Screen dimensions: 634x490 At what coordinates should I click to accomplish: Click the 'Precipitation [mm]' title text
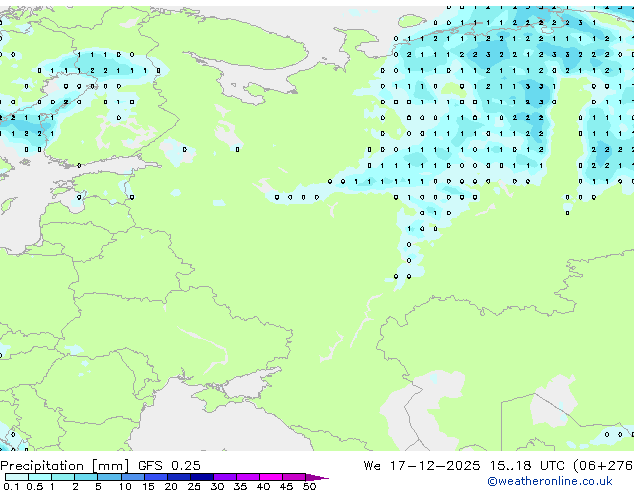click(65, 466)
